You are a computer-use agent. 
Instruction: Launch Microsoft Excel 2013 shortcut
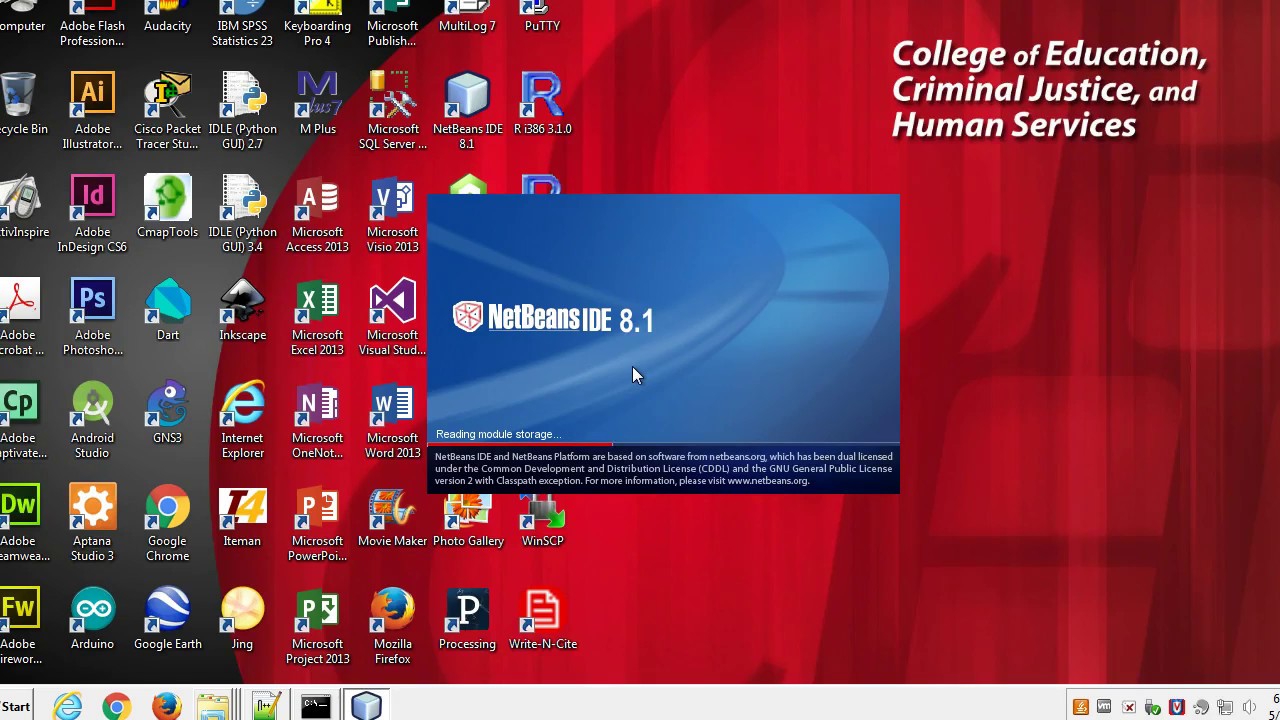pyautogui.click(x=318, y=316)
